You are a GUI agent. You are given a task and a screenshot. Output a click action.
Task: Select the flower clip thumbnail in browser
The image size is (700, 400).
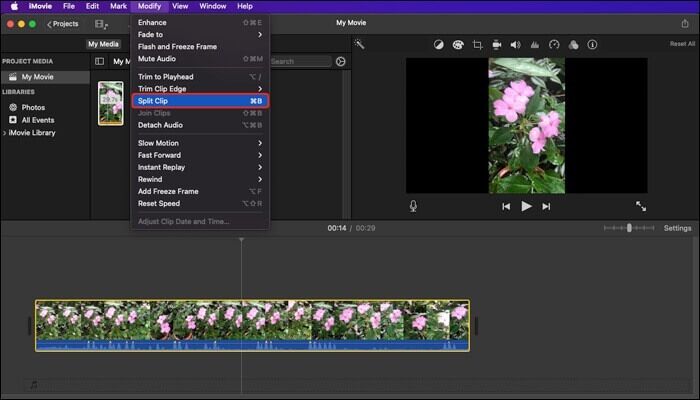(x=111, y=103)
